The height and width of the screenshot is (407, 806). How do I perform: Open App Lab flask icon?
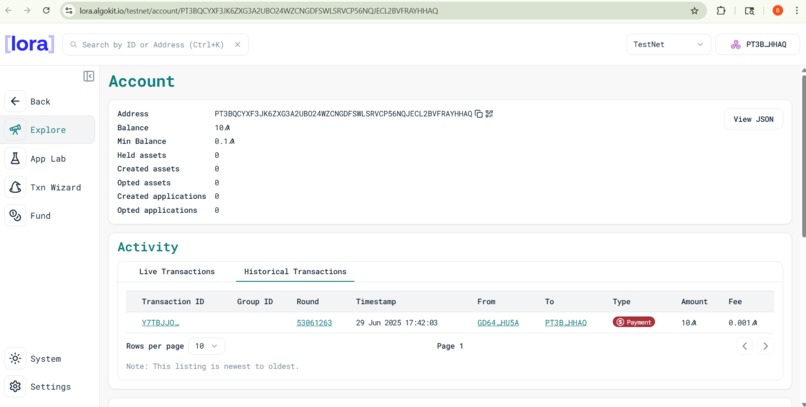pos(15,158)
